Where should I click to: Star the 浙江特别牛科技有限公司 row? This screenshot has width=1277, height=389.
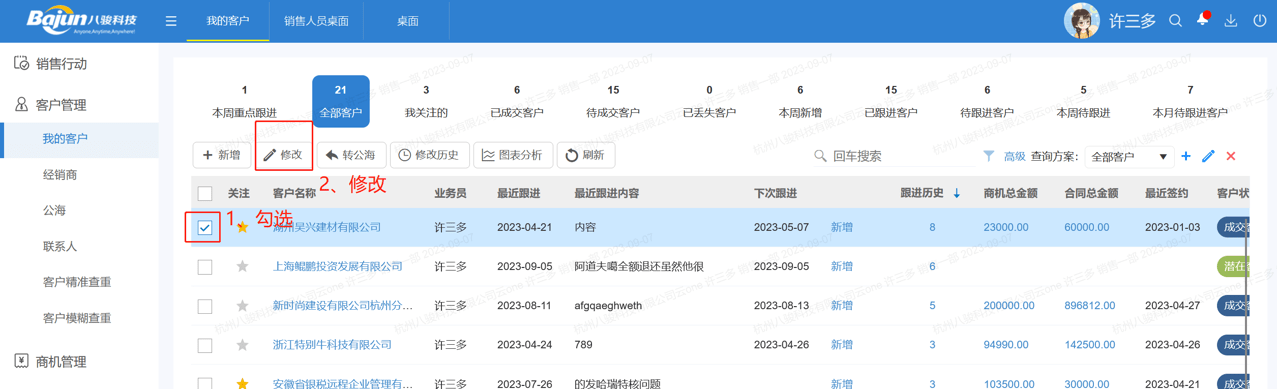click(x=242, y=345)
